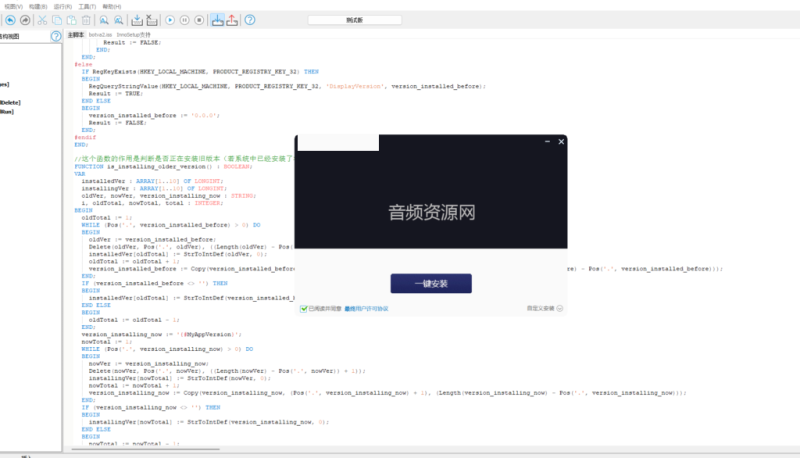Click the i, oldTotal, nowTotal INTEGER line
The image size is (800, 458).
tap(153, 203)
